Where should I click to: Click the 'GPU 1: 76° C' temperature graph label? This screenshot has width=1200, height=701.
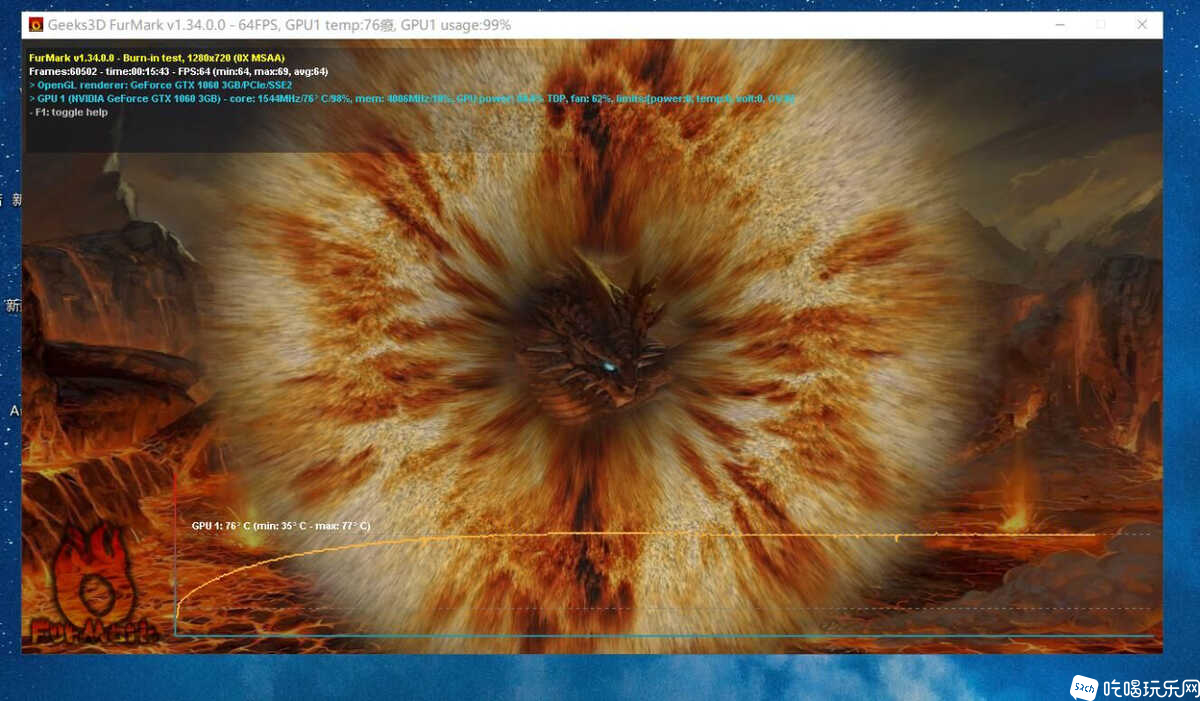click(281, 526)
